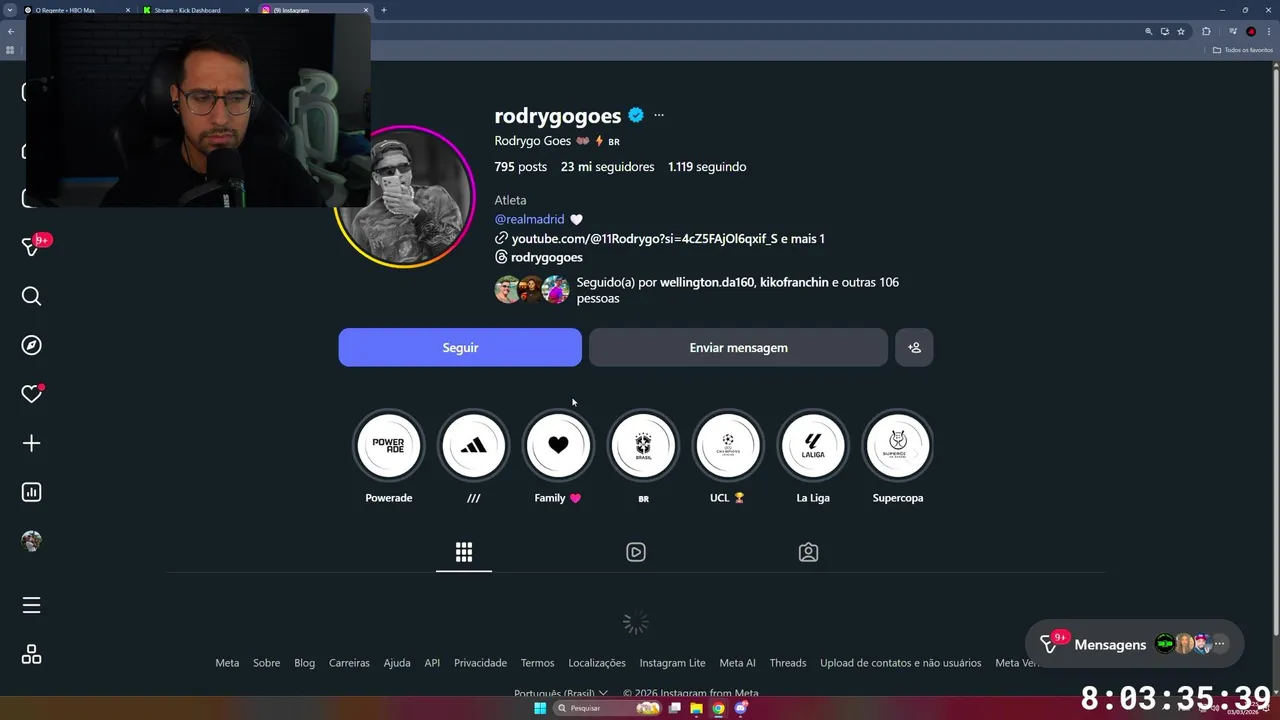1280x720 pixels.
Task: Open the Powerade story highlight
Action: [x=389, y=445]
